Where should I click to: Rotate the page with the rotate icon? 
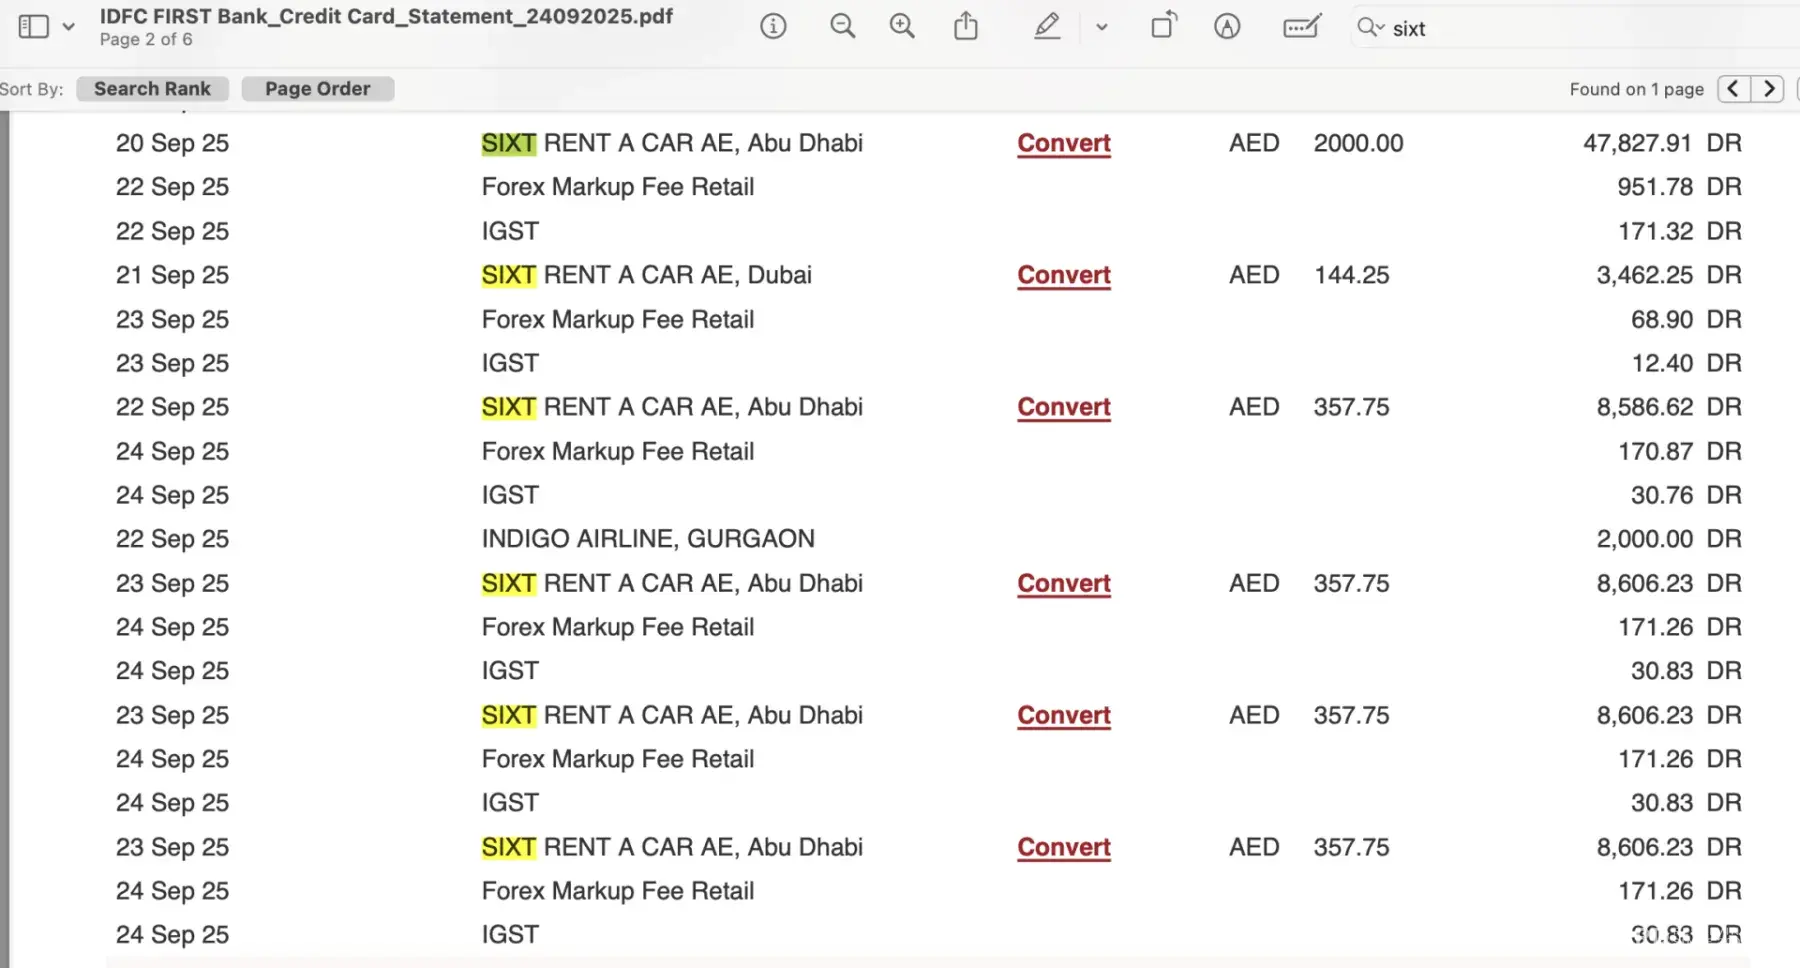coord(1163,27)
